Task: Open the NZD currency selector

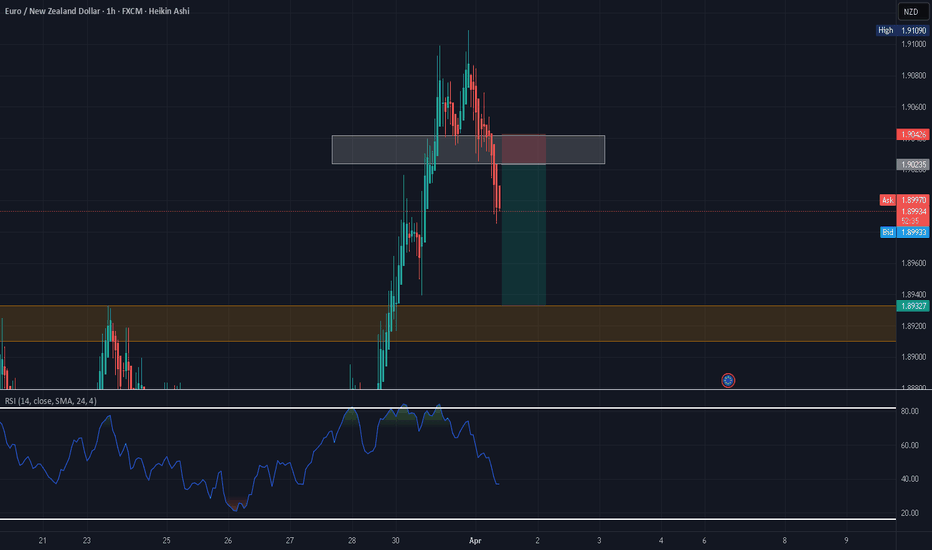Action: tap(912, 11)
